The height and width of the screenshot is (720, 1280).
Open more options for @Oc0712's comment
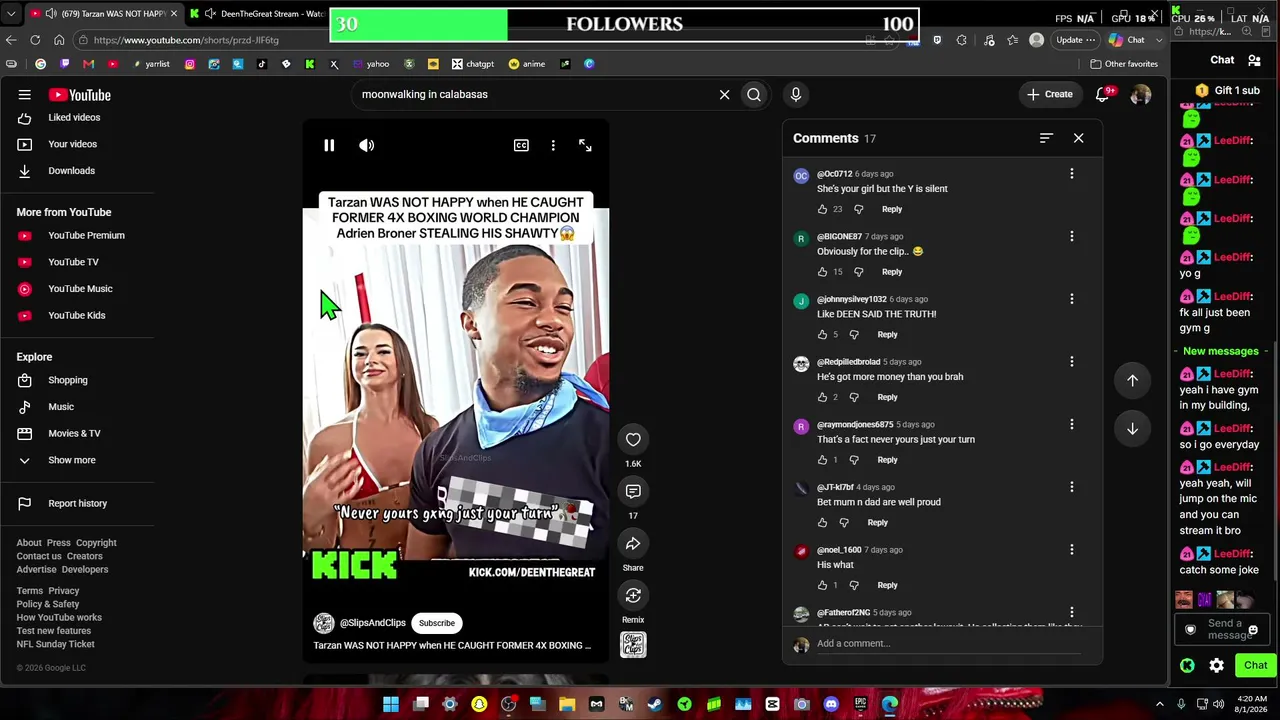(1072, 174)
